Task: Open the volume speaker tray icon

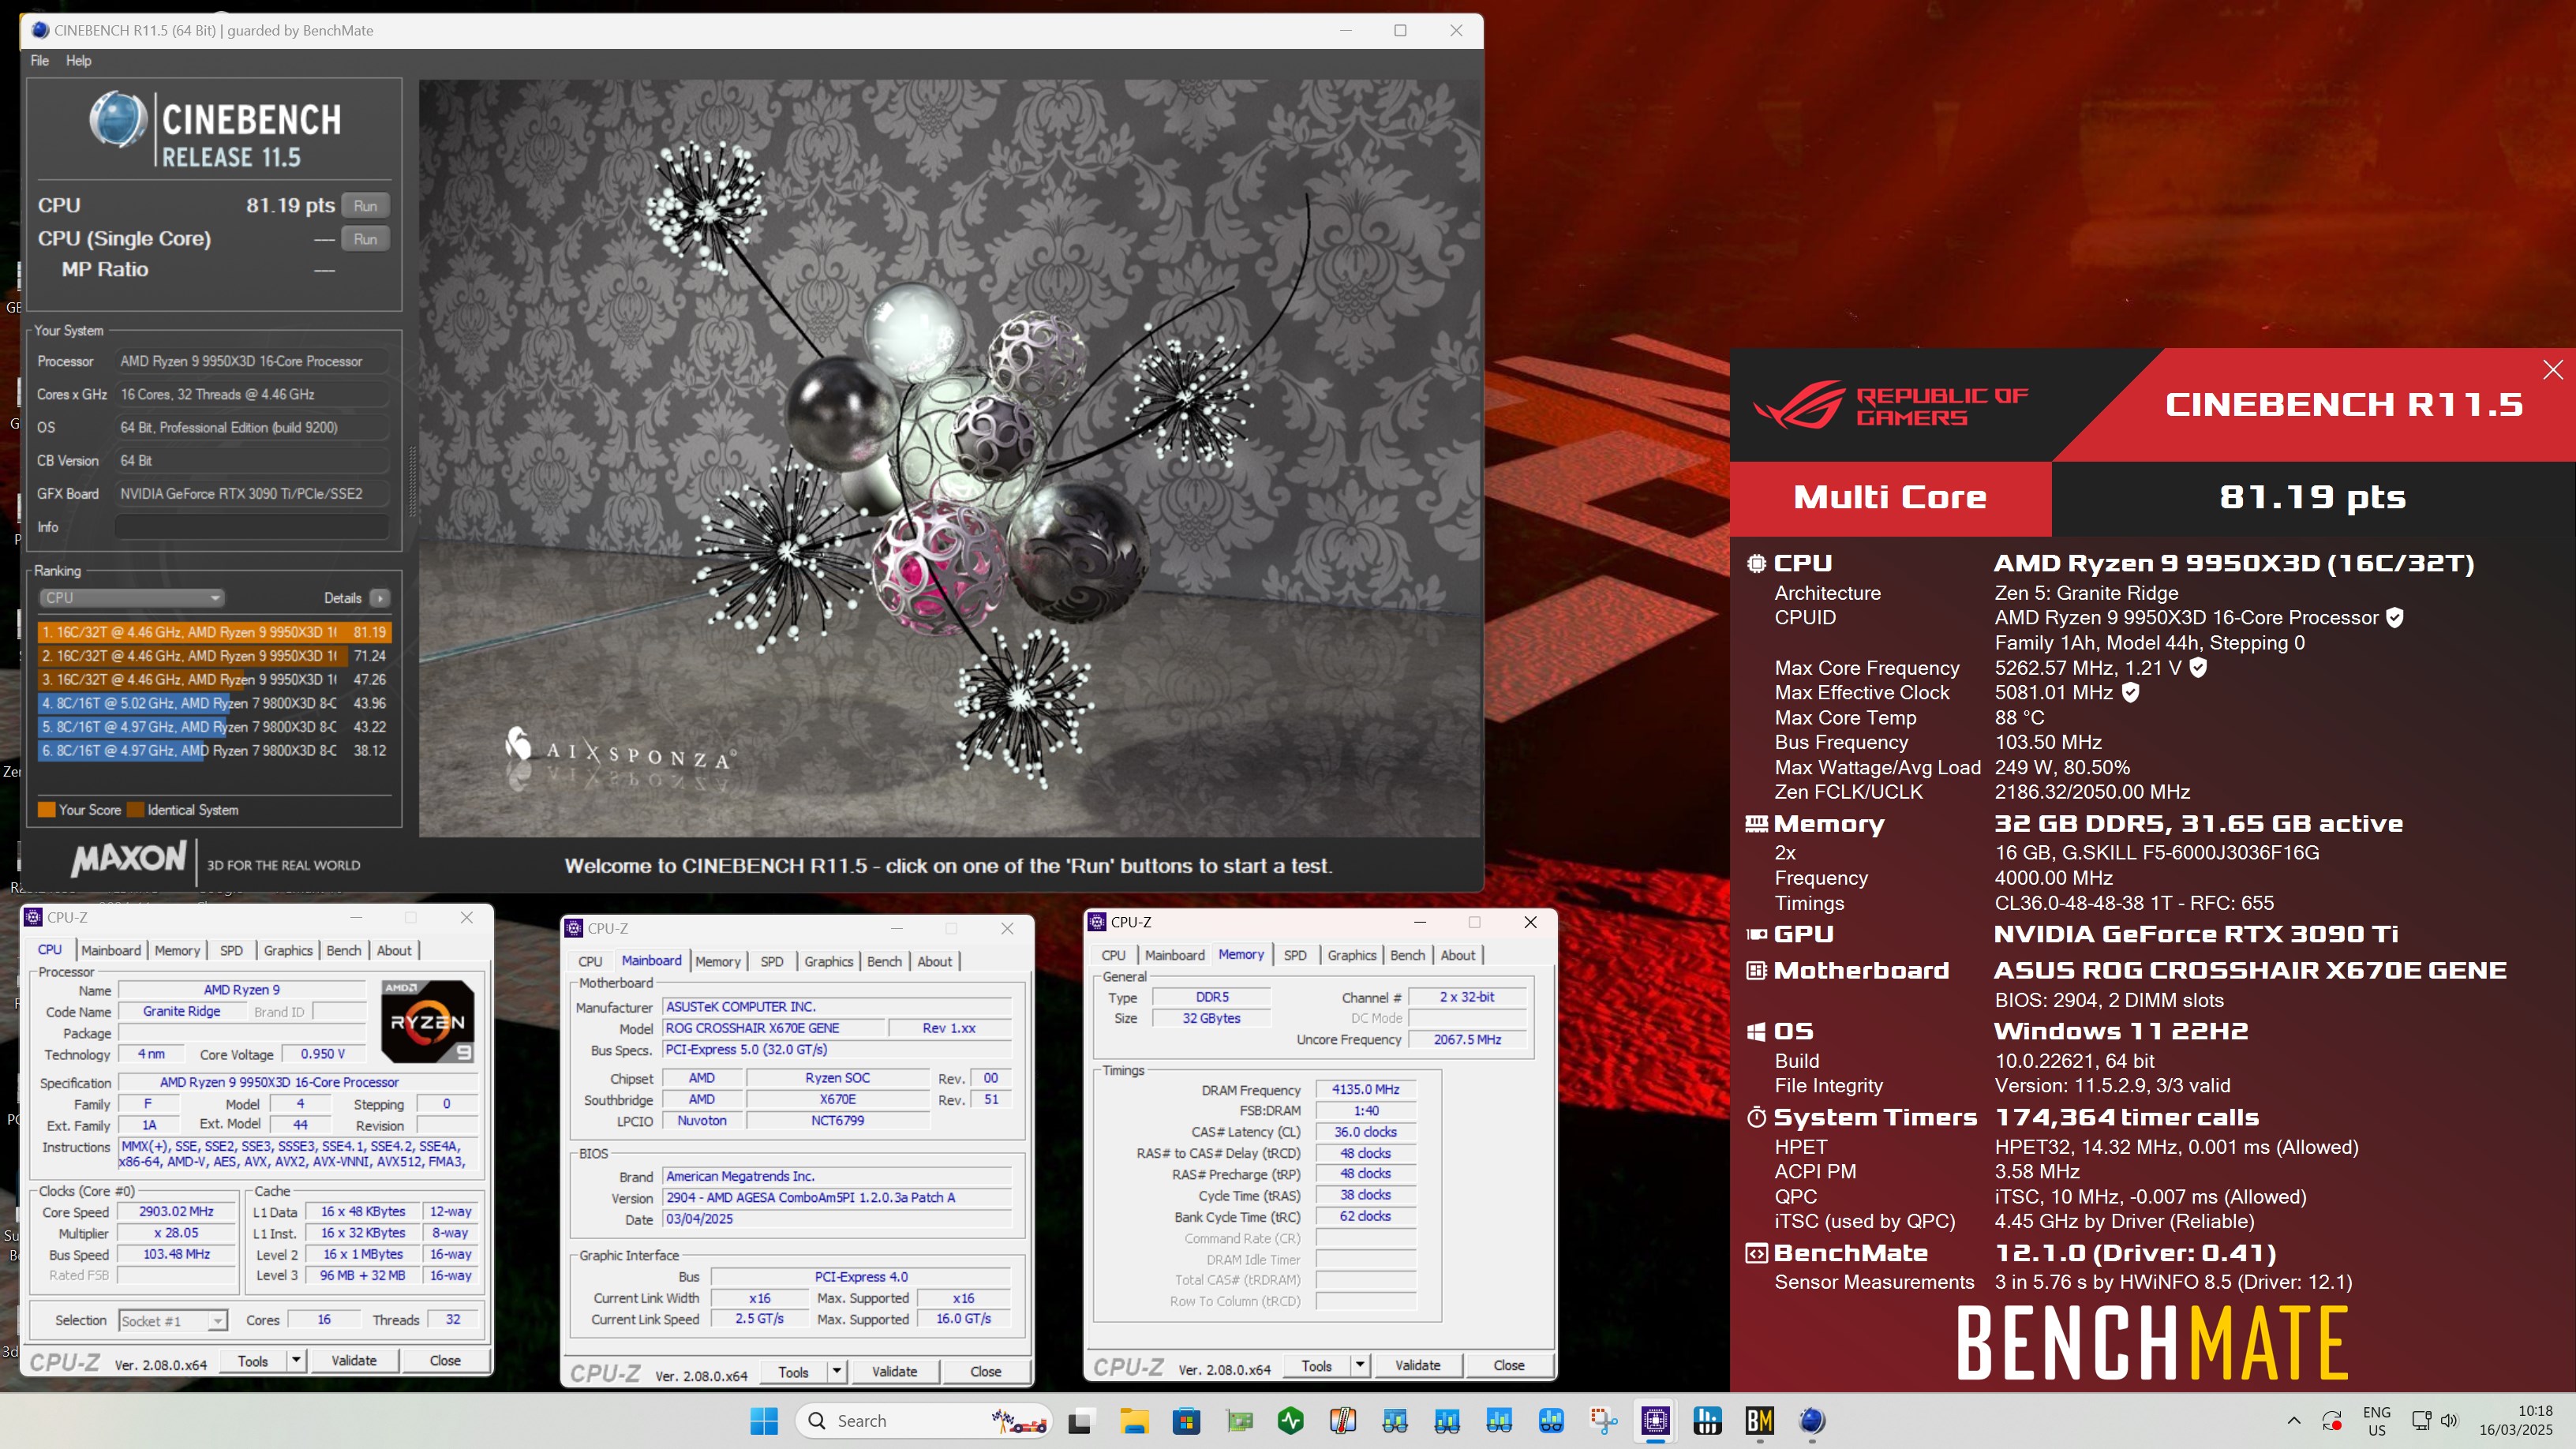Action: pyautogui.click(x=2449, y=1420)
